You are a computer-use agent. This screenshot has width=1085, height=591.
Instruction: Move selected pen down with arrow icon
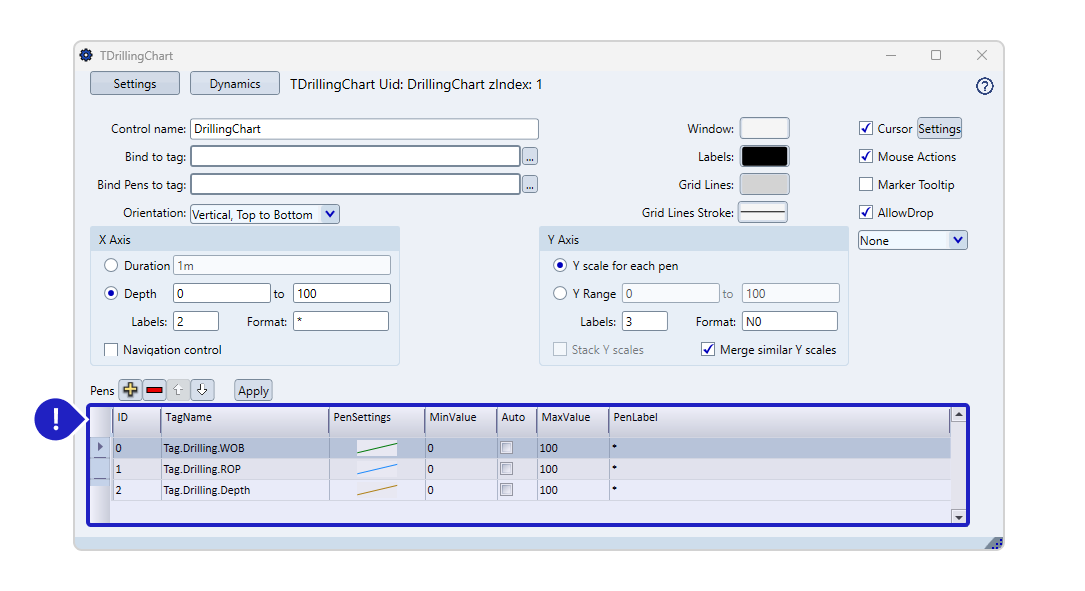click(x=202, y=390)
